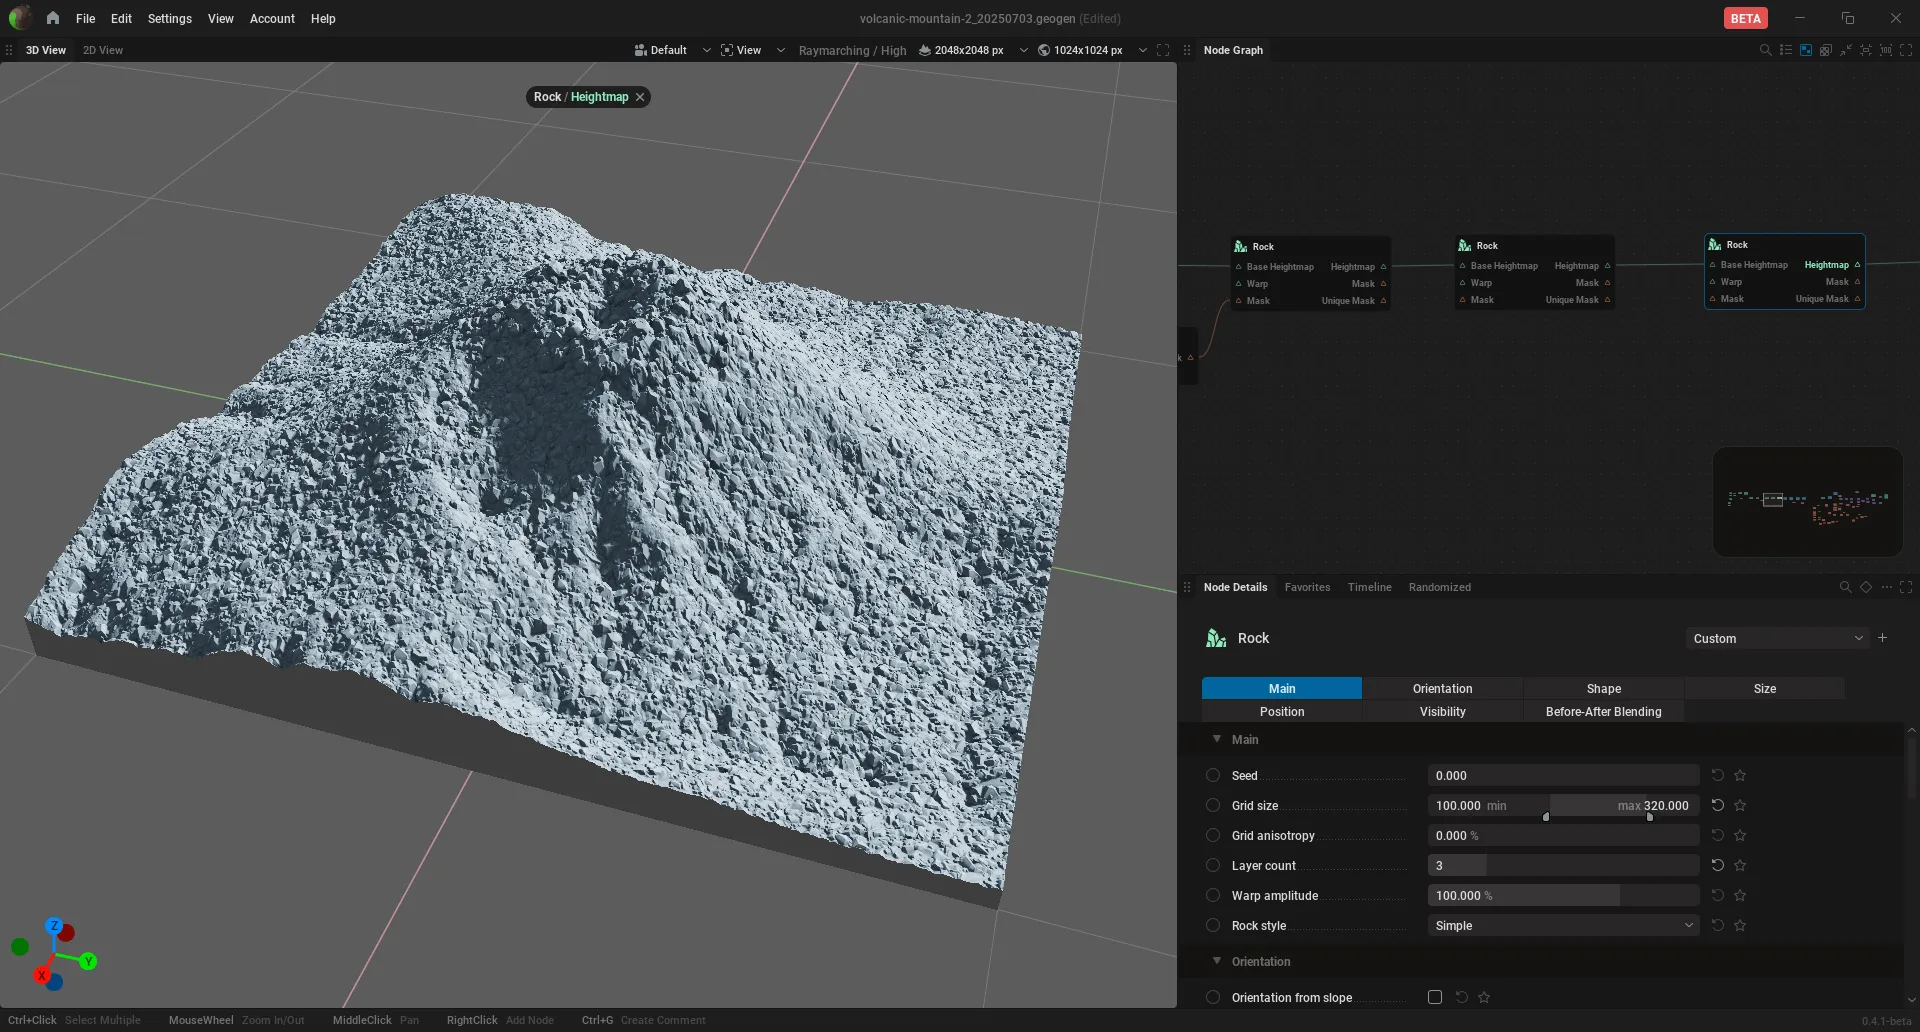
Task: Collapse the Main section
Action: [1217, 739]
